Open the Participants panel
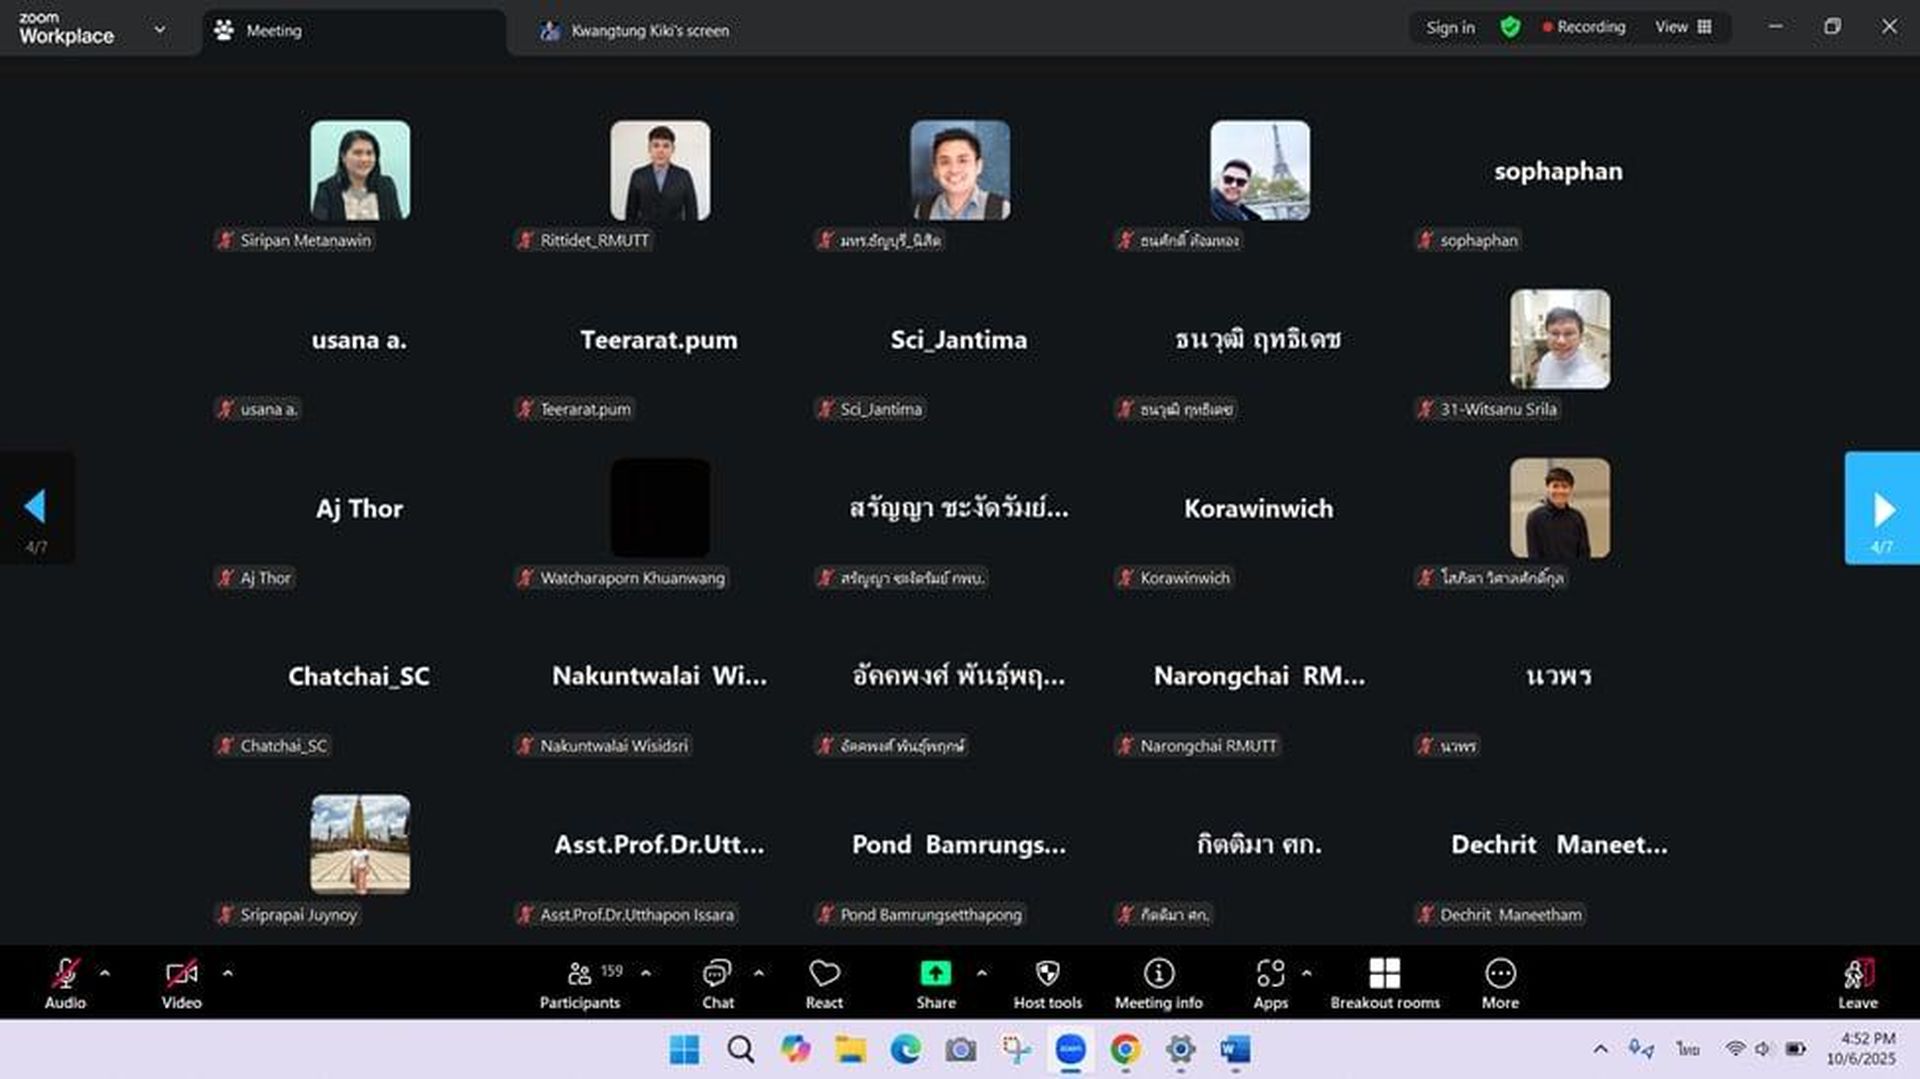Screen dimensions: 1920x1079 click(x=580, y=983)
